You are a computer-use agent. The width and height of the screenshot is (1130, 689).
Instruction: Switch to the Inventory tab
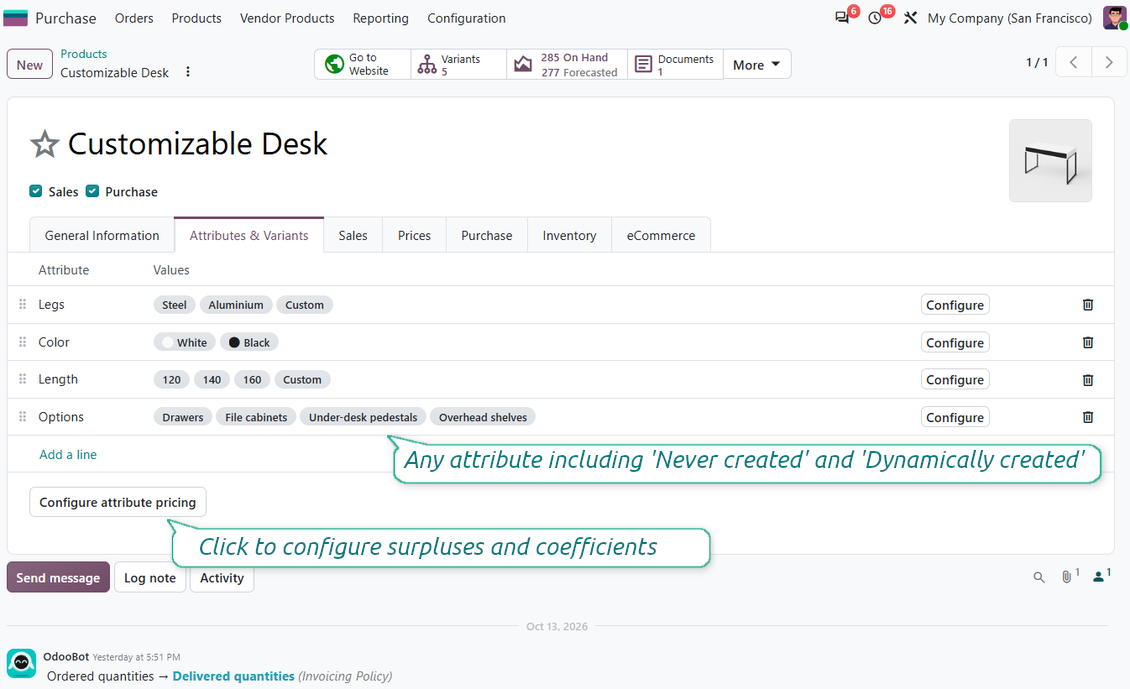(x=569, y=236)
